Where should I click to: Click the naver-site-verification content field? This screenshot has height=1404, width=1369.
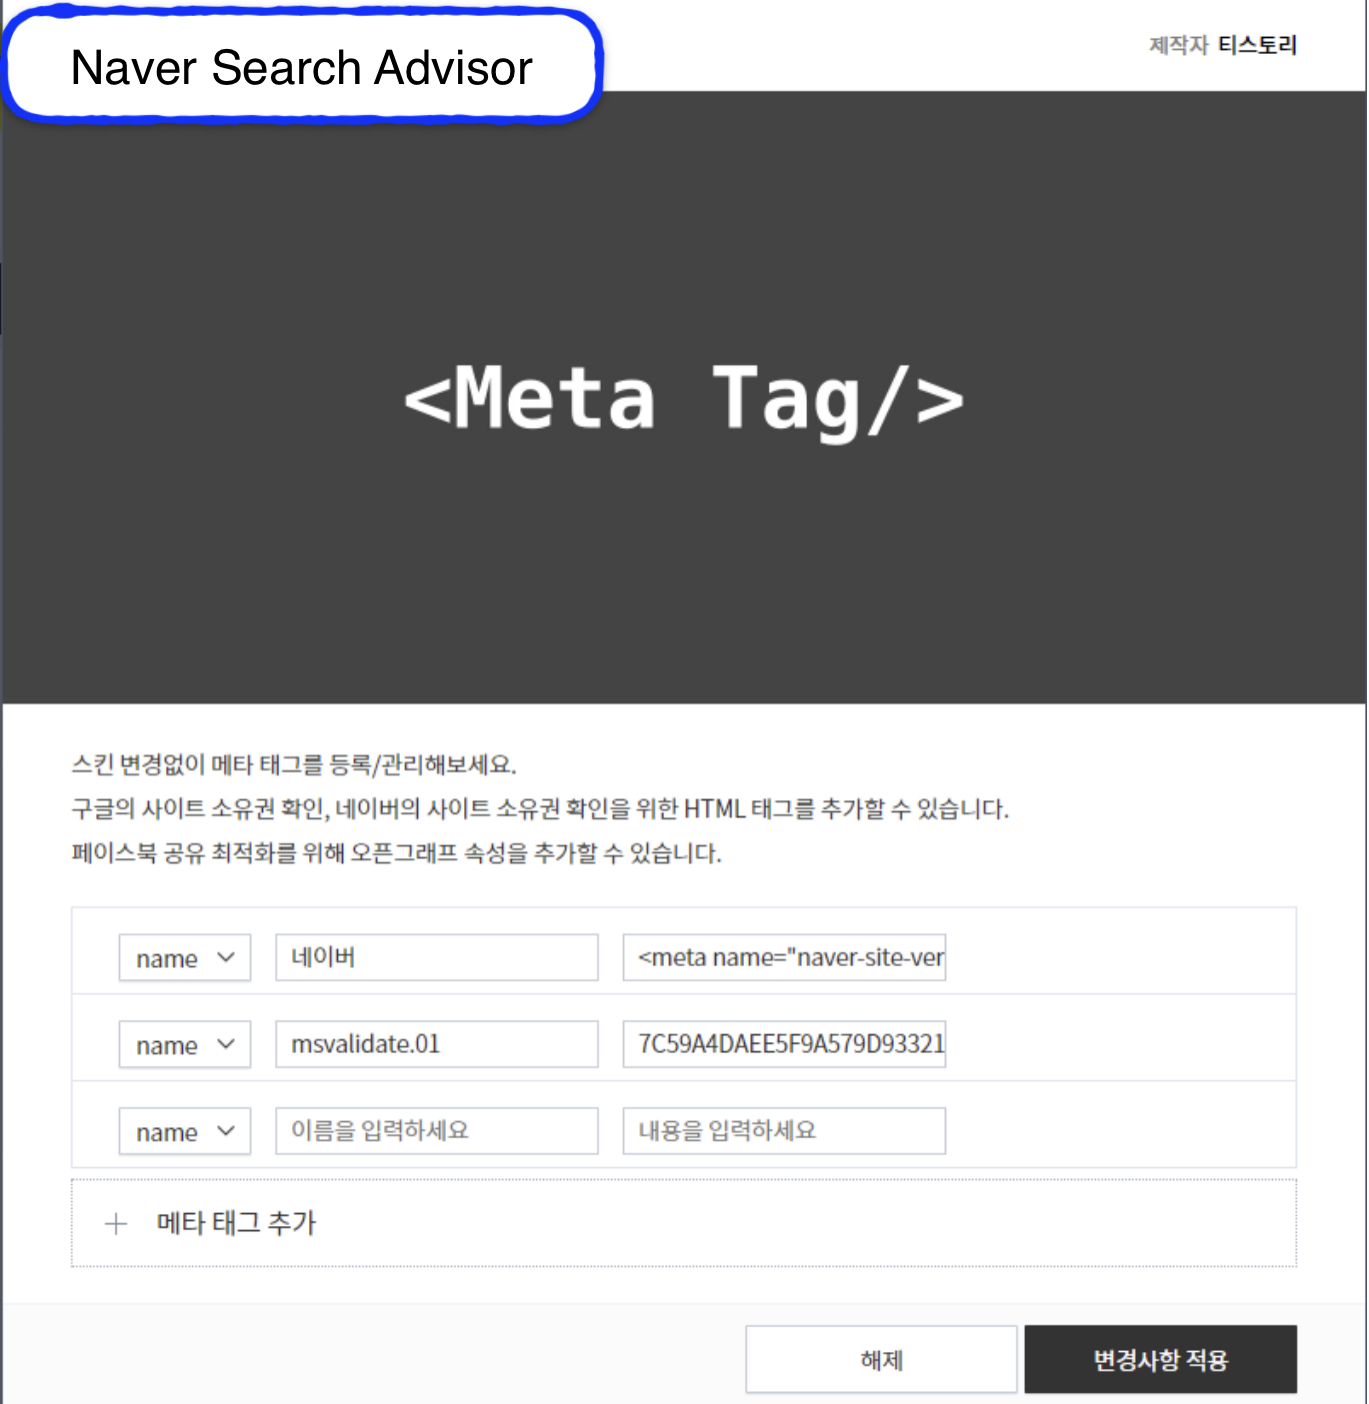[x=784, y=958]
